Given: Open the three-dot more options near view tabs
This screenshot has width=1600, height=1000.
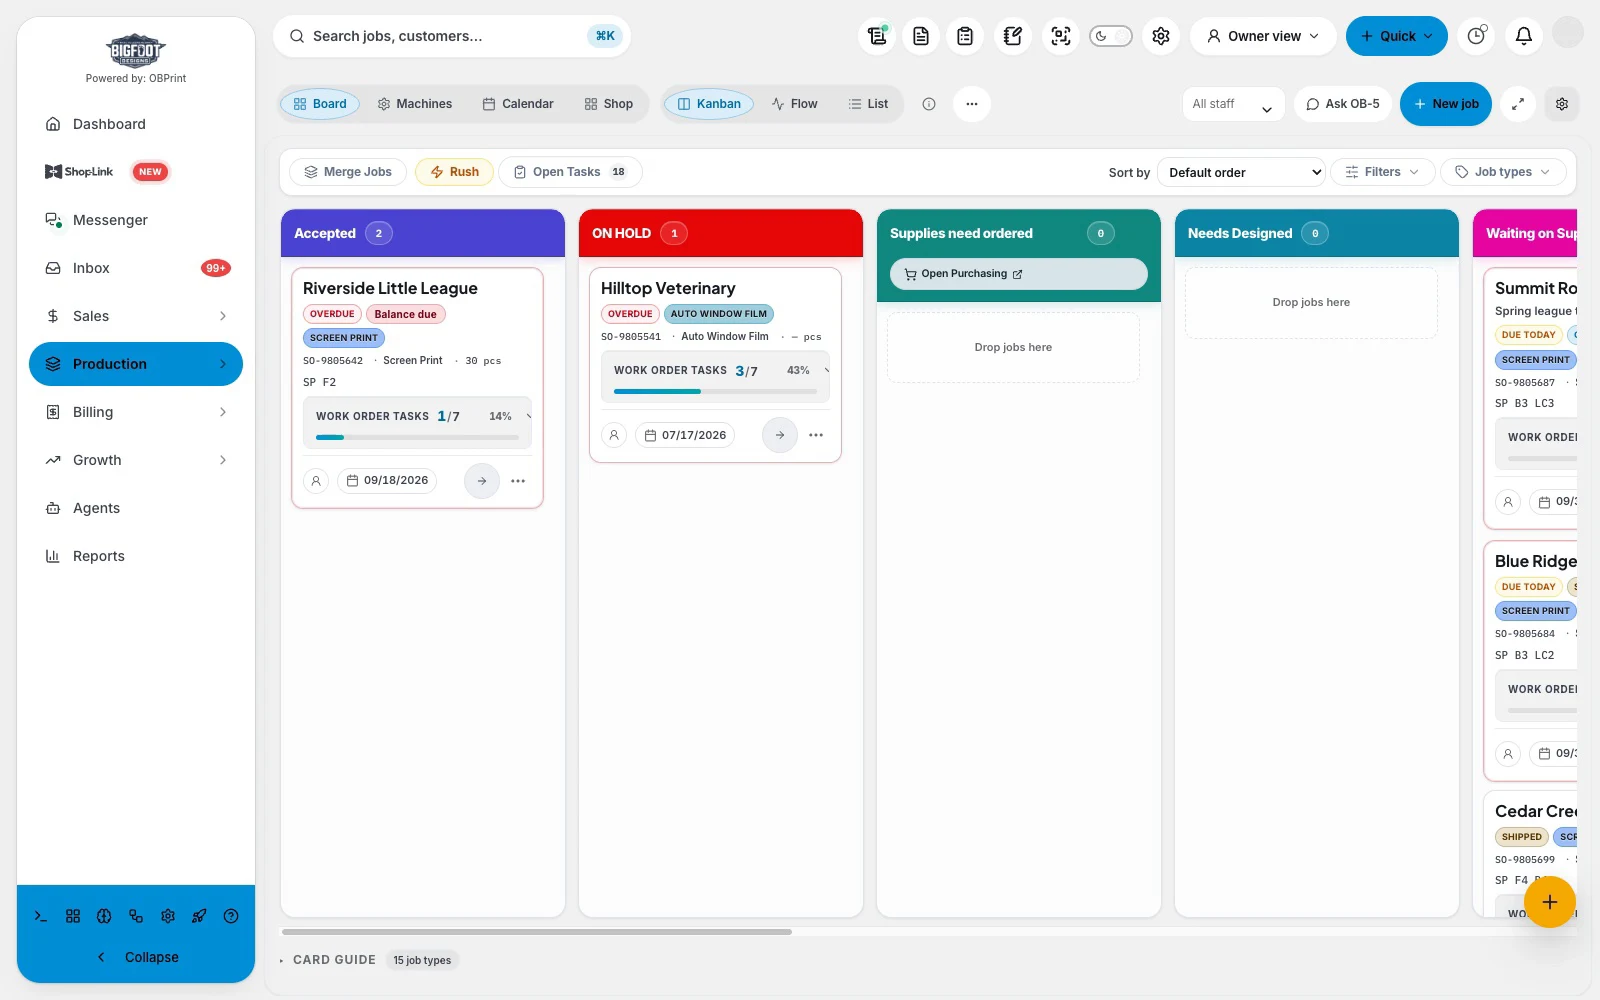Looking at the screenshot, I should [x=972, y=104].
